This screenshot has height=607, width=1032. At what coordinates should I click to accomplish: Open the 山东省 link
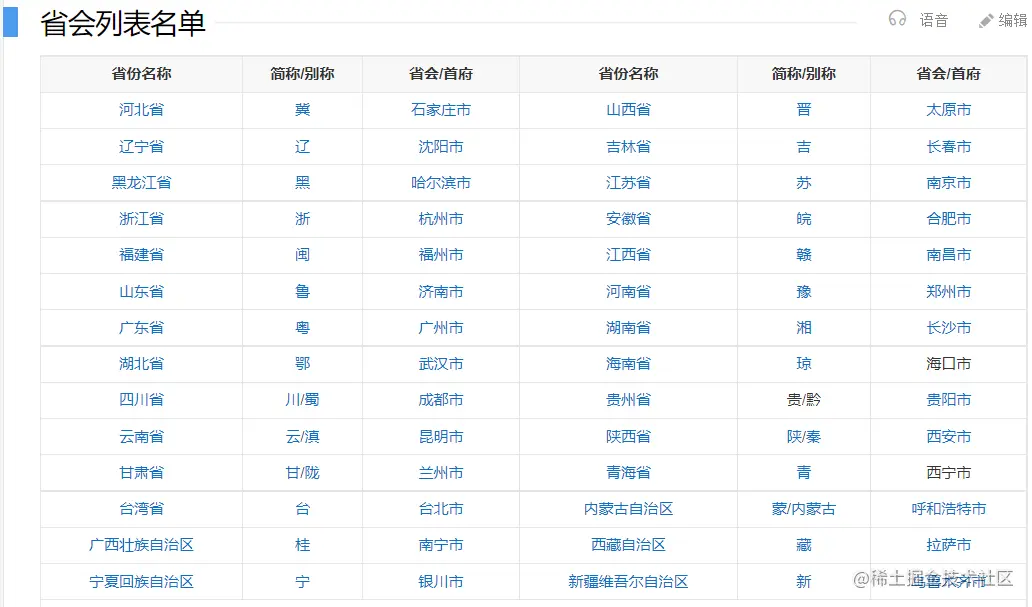(x=142, y=292)
